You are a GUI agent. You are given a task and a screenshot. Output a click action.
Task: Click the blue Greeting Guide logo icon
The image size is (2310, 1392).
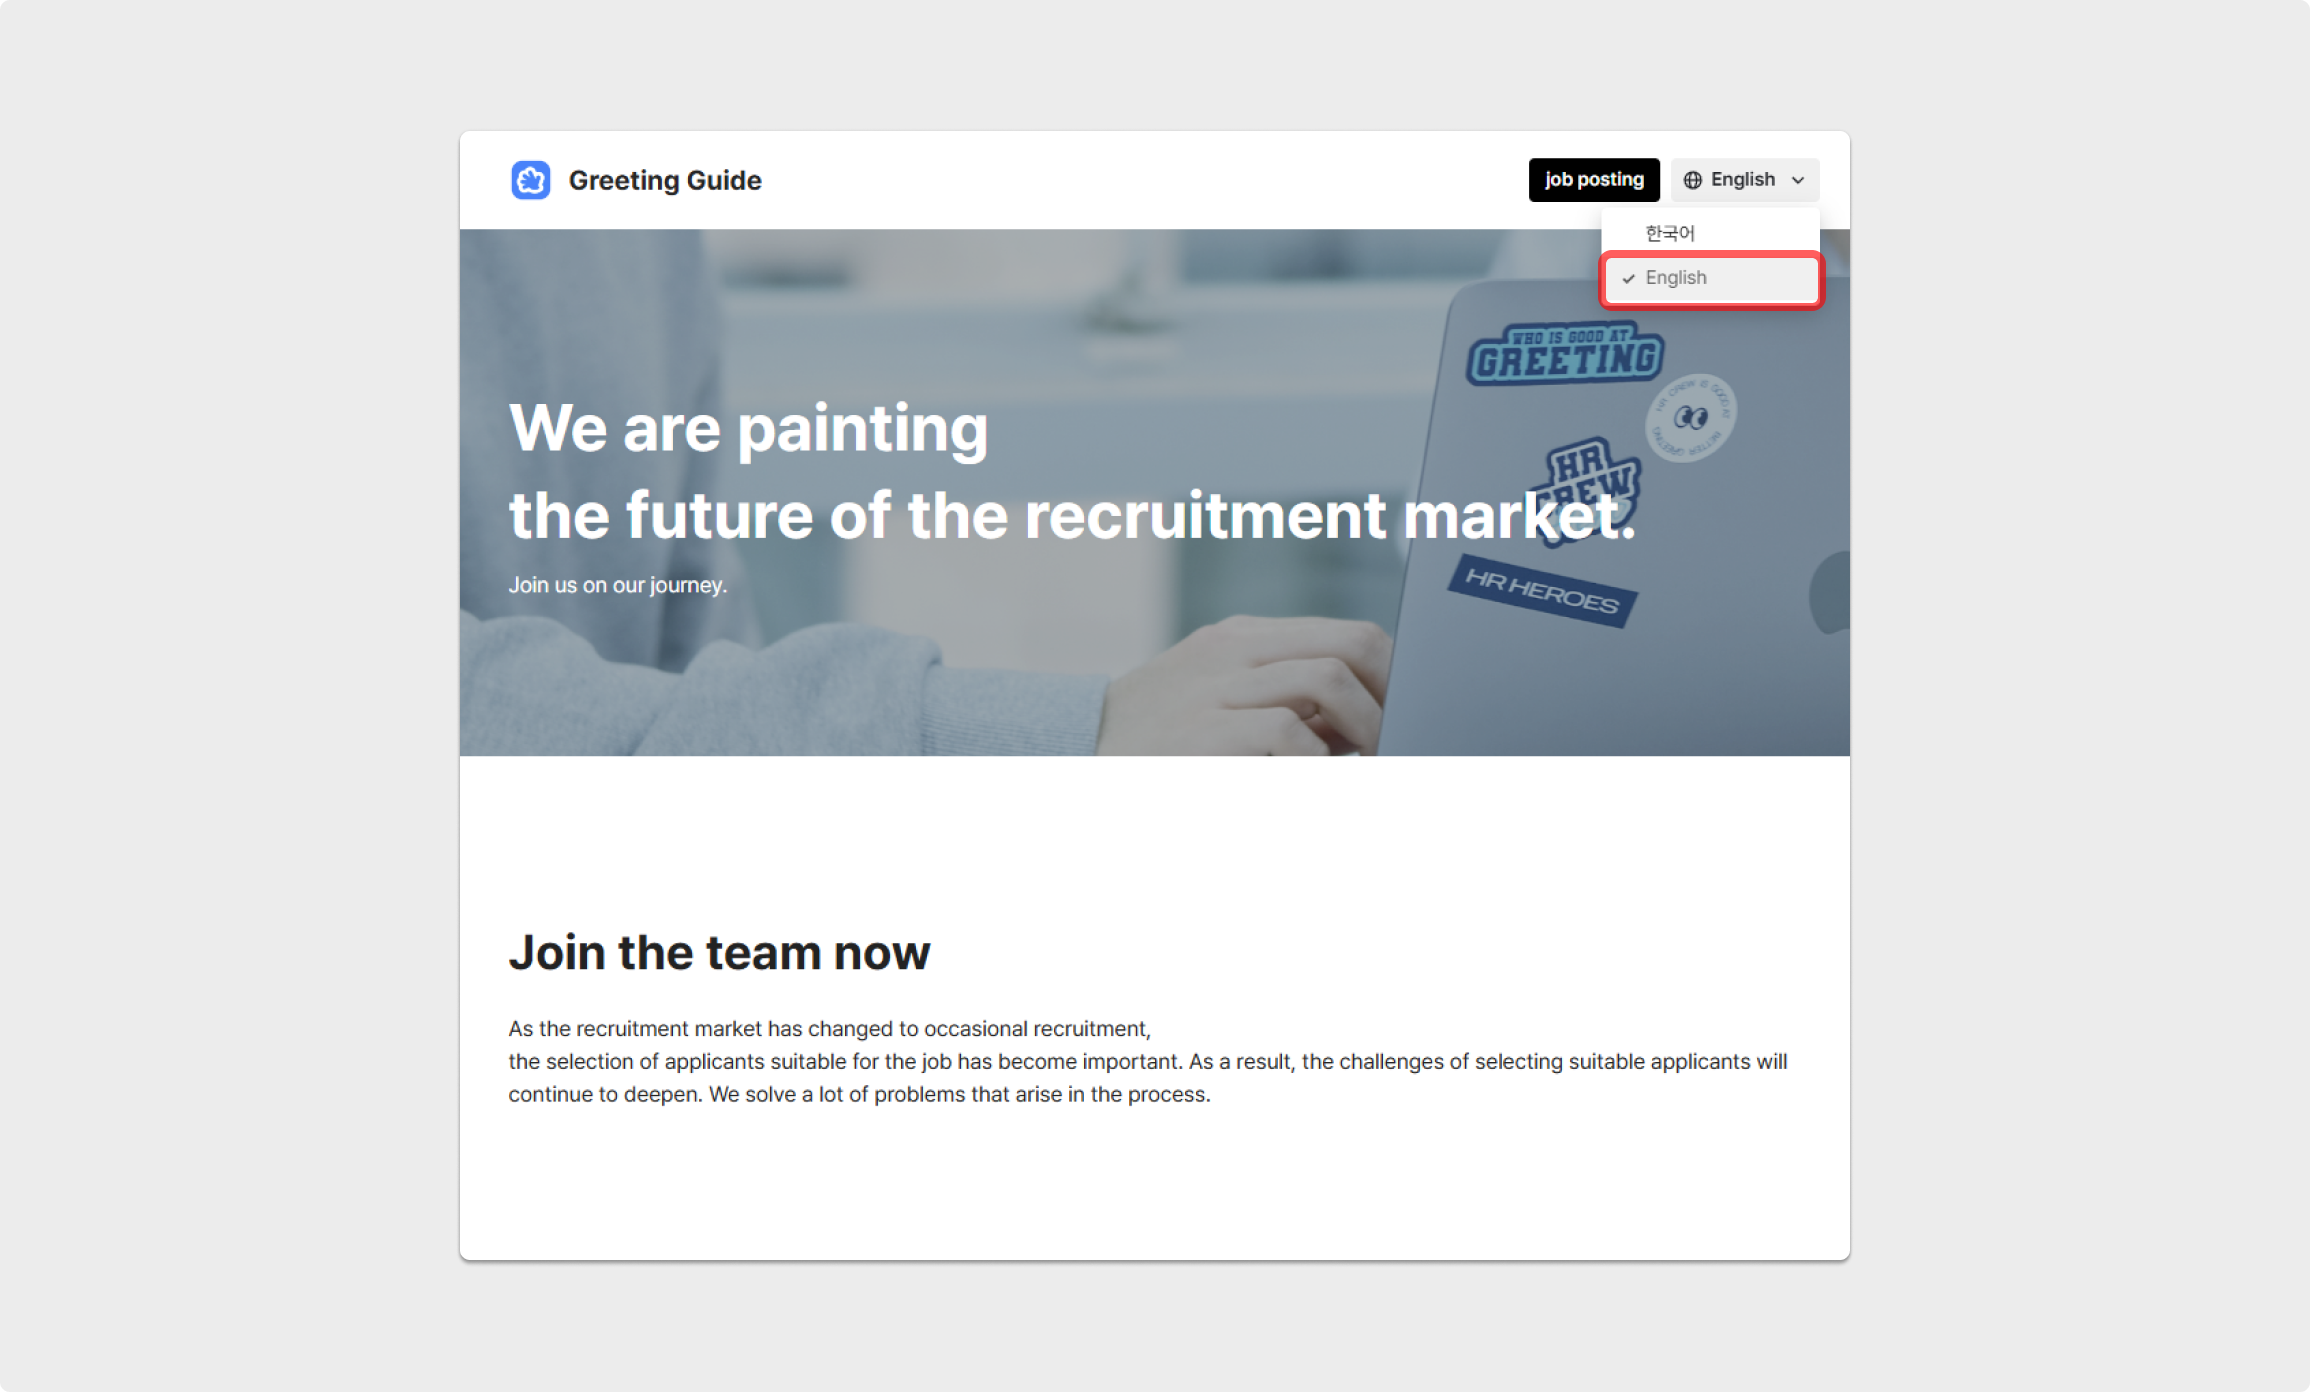[530, 180]
